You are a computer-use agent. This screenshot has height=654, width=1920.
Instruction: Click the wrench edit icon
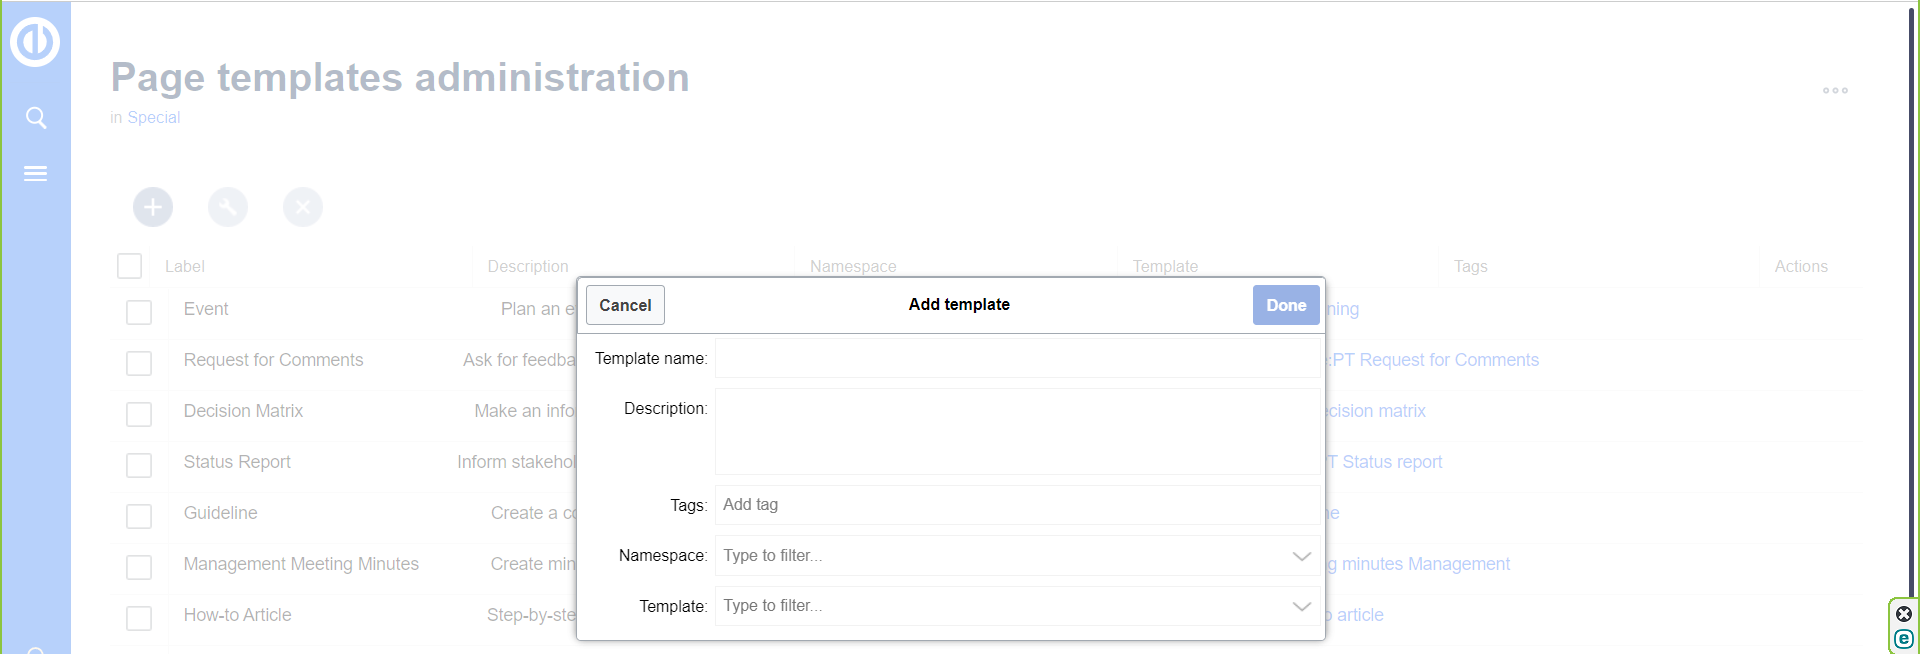tap(228, 207)
